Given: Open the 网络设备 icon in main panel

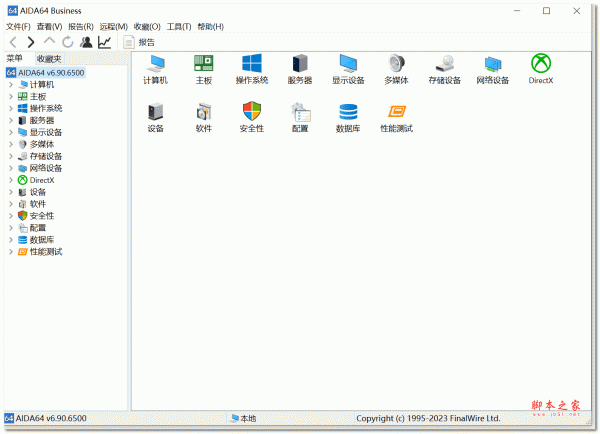Looking at the screenshot, I should 493,69.
